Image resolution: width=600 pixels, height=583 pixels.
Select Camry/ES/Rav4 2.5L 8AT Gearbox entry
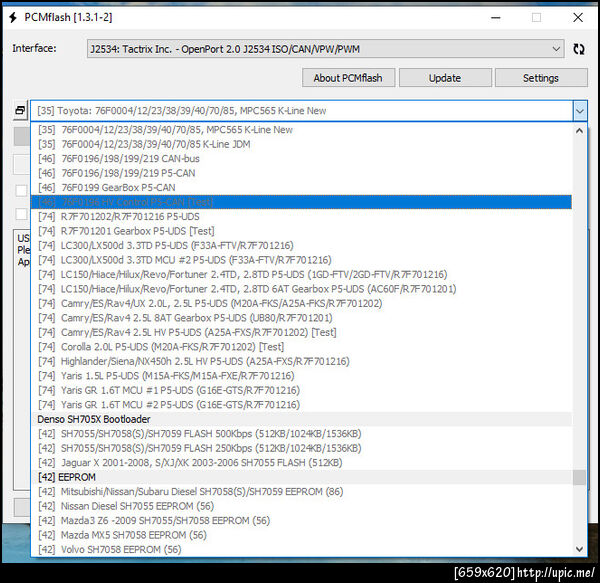point(301,318)
